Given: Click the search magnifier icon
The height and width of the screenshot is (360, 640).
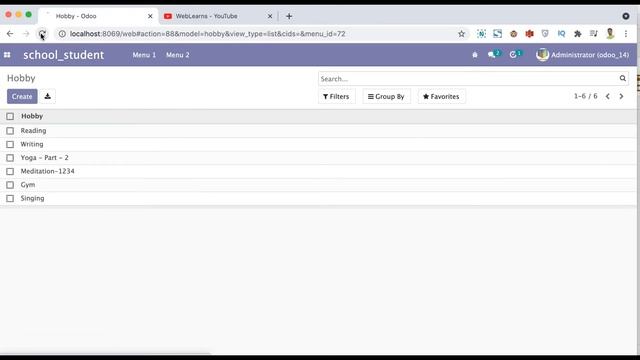Looking at the screenshot, I should pyautogui.click(x=622, y=78).
